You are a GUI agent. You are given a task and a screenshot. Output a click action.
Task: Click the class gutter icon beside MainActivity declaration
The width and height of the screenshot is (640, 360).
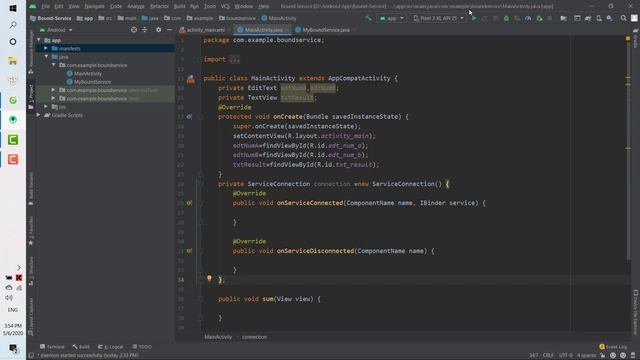191,79
